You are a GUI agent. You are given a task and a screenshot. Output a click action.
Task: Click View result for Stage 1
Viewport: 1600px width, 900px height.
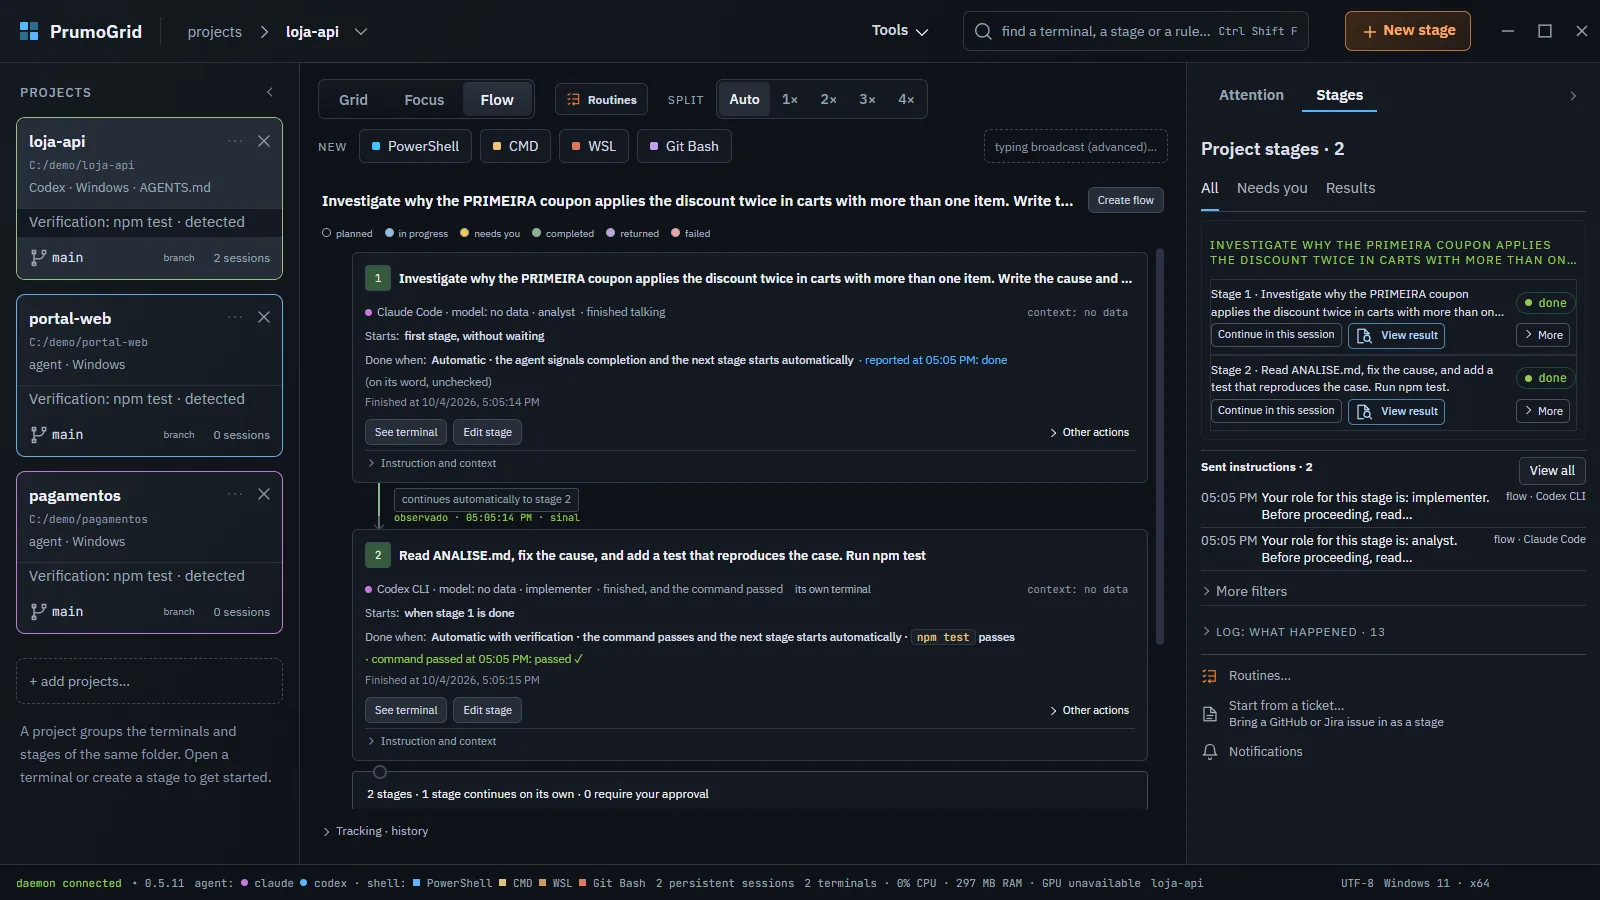pyautogui.click(x=1397, y=335)
